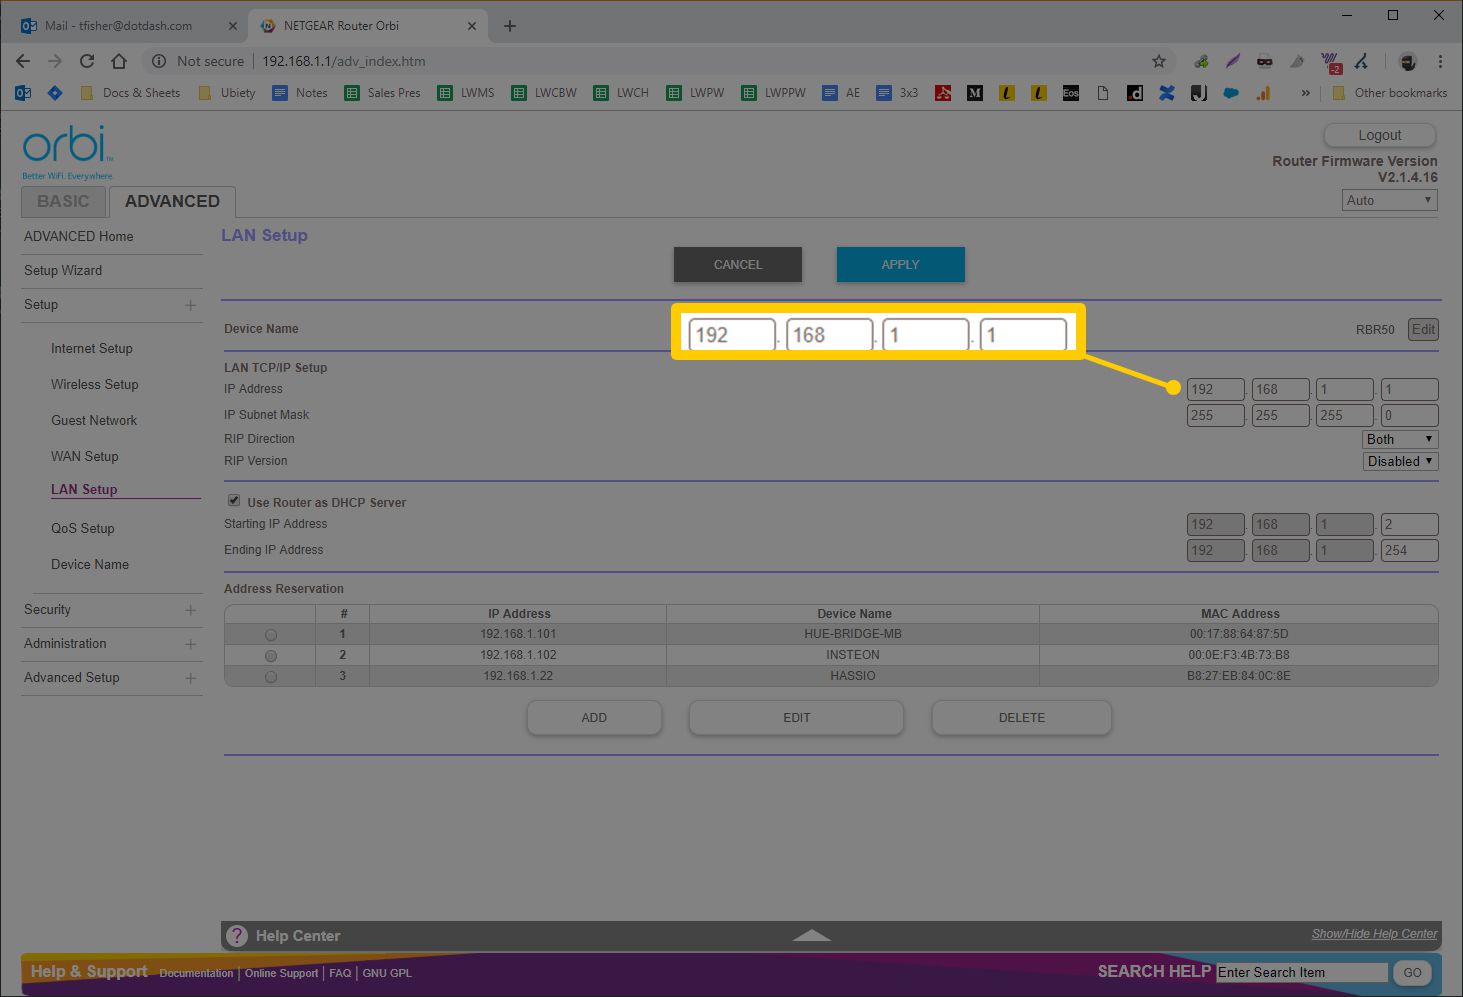Click the Logout button
This screenshot has width=1463, height=997.
1380,135
